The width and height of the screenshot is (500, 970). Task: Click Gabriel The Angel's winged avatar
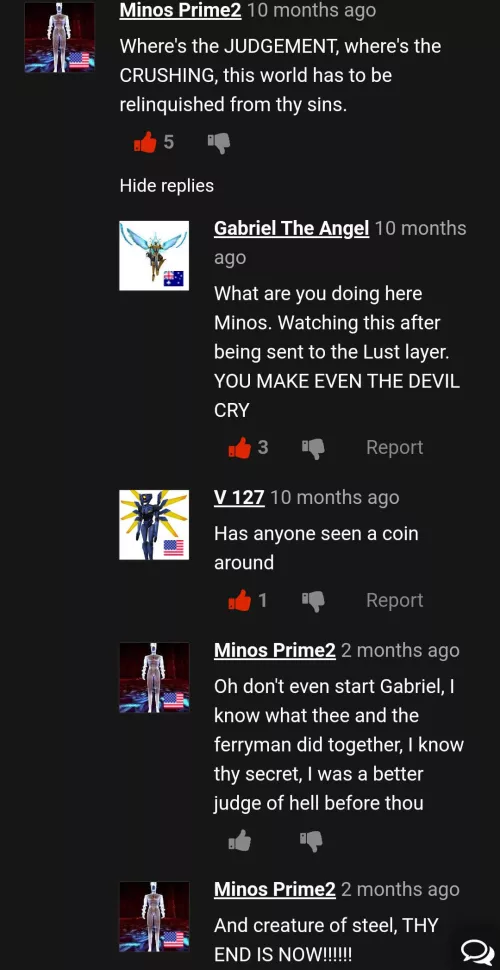click(x=154, y=255)
